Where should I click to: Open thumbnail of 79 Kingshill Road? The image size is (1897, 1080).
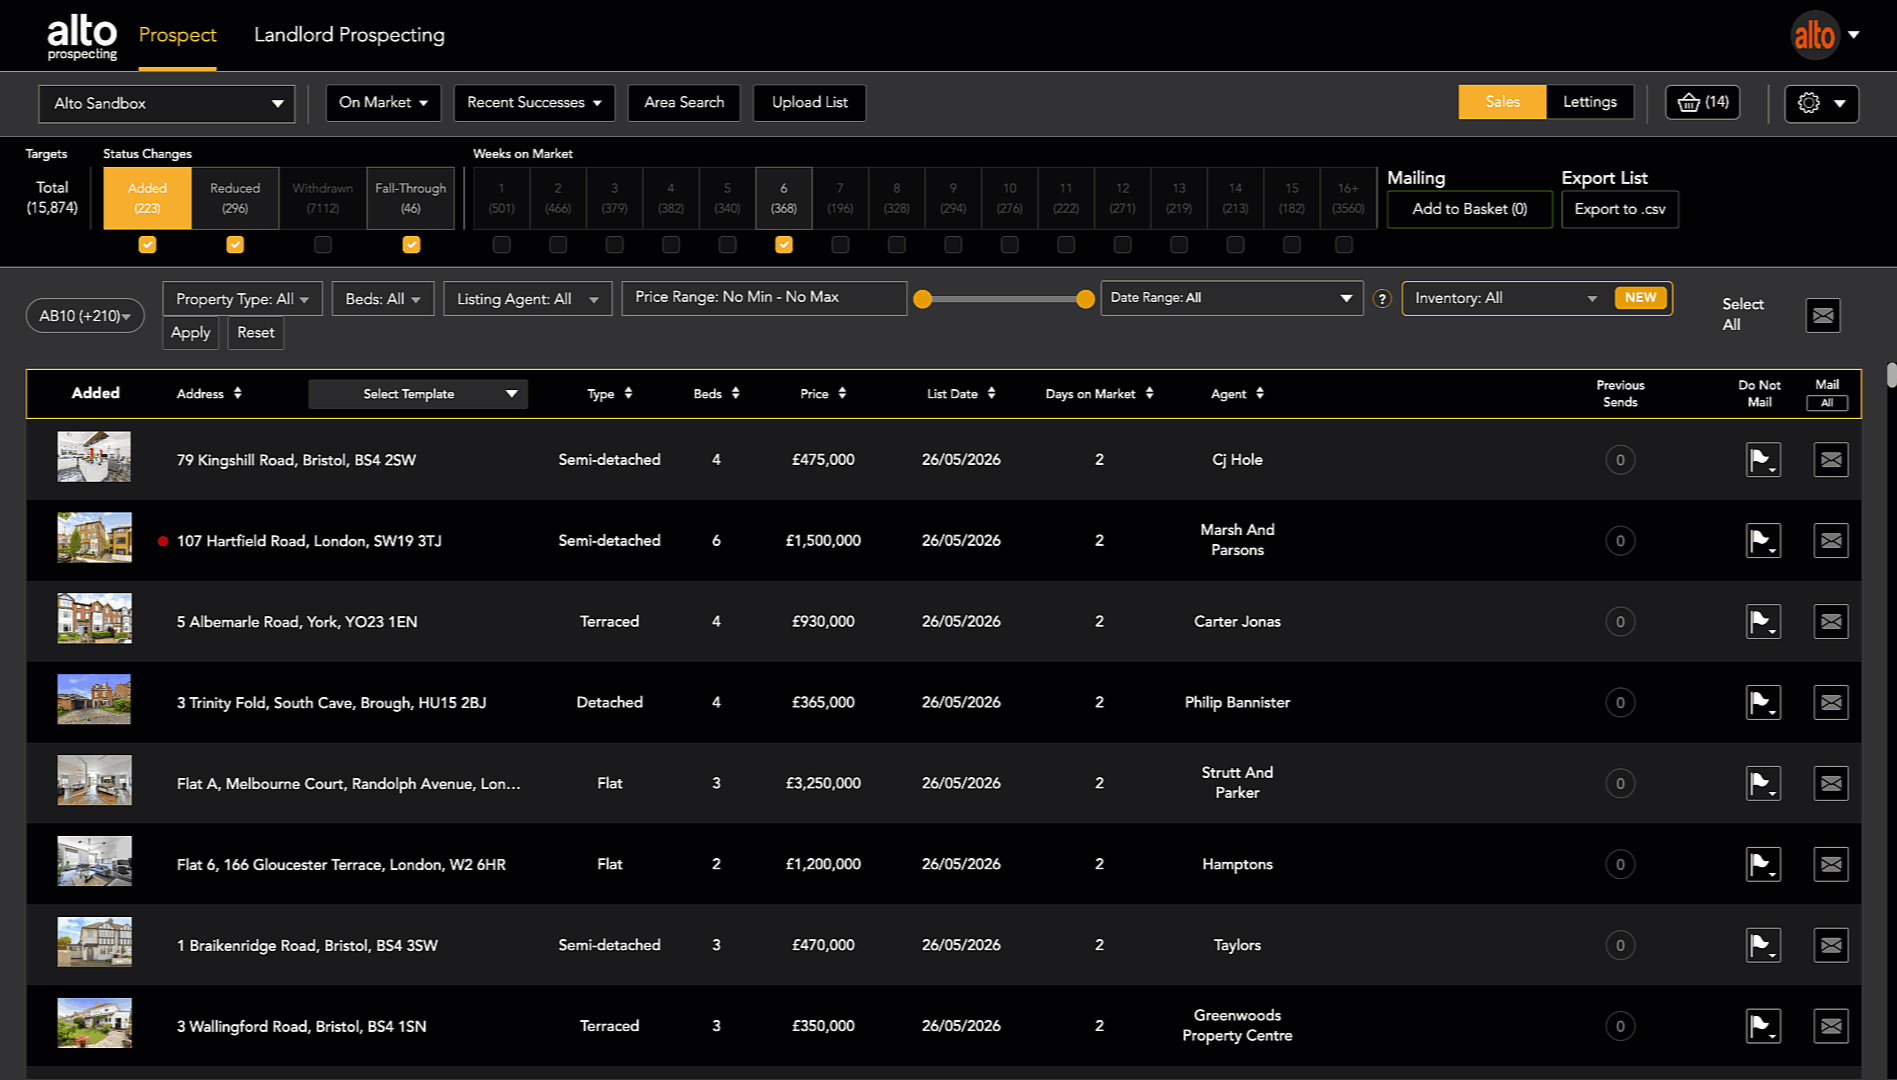click(x=94, y=456)
